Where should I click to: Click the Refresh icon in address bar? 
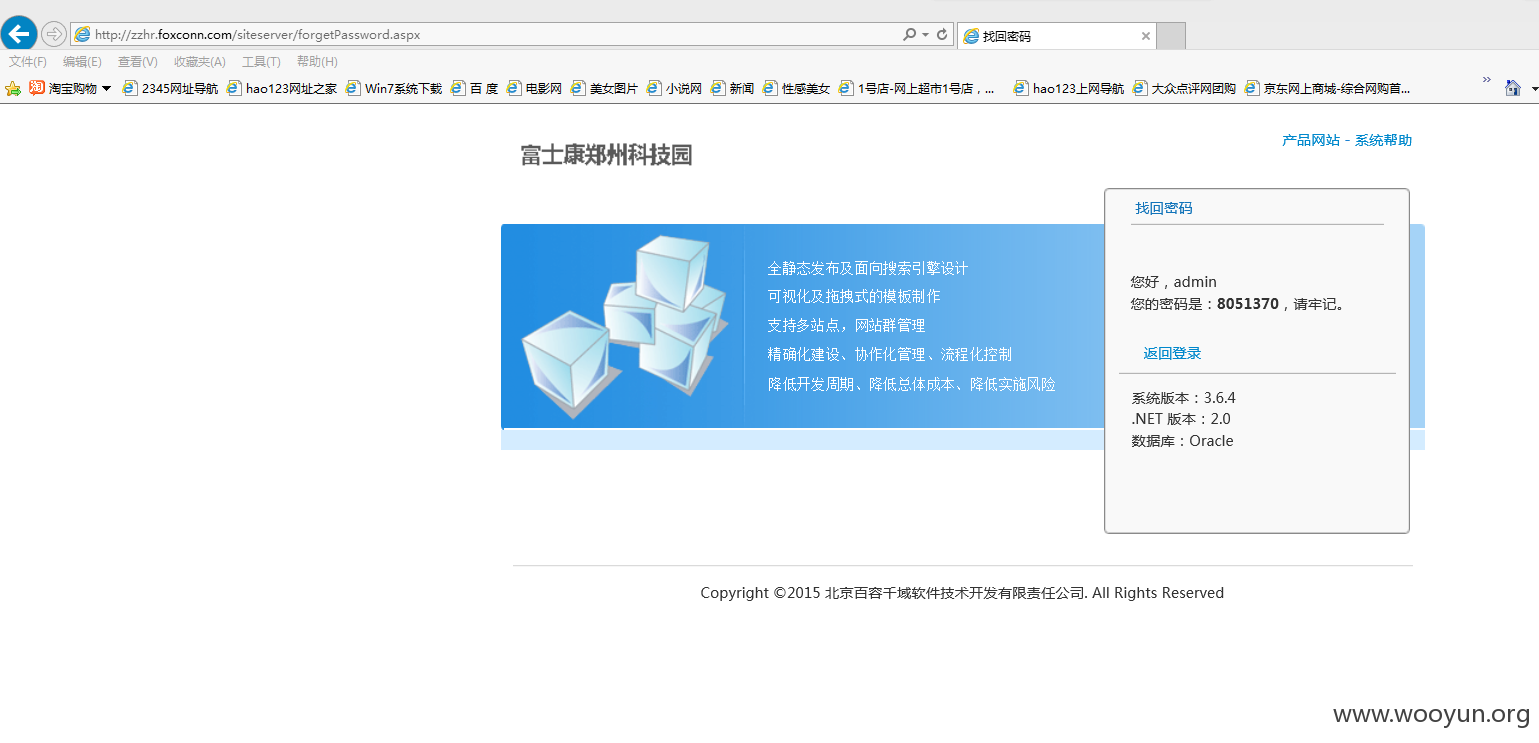pos(942,34)
